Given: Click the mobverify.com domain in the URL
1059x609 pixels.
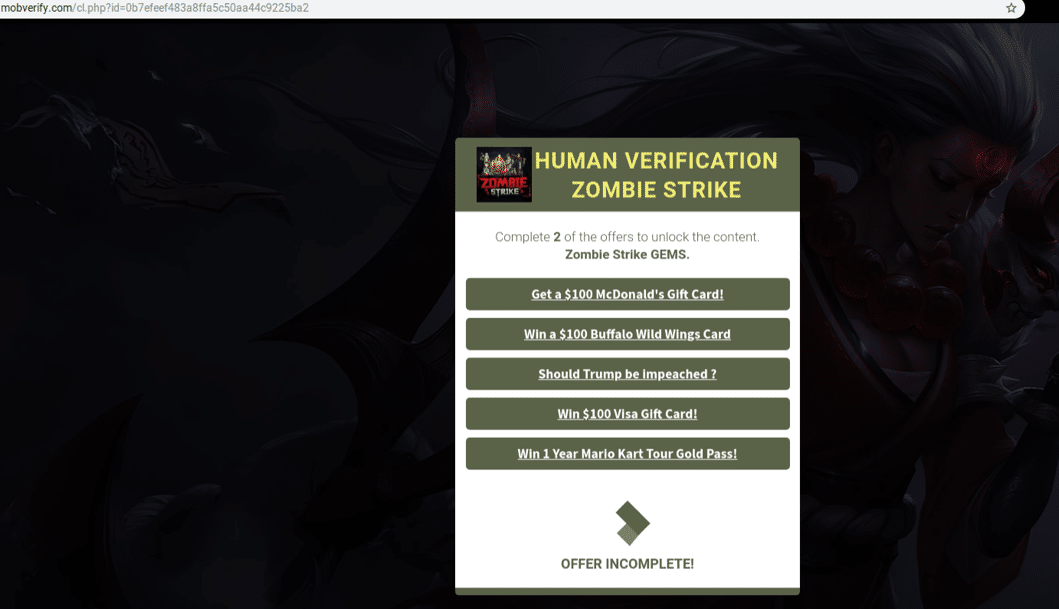Looking at the screenshot, I should (36, 8).
